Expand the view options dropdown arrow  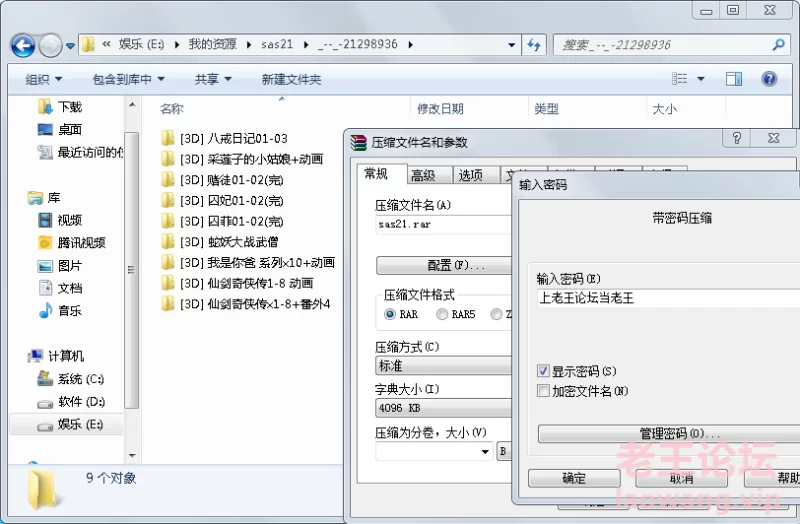[x=701, y=79]
